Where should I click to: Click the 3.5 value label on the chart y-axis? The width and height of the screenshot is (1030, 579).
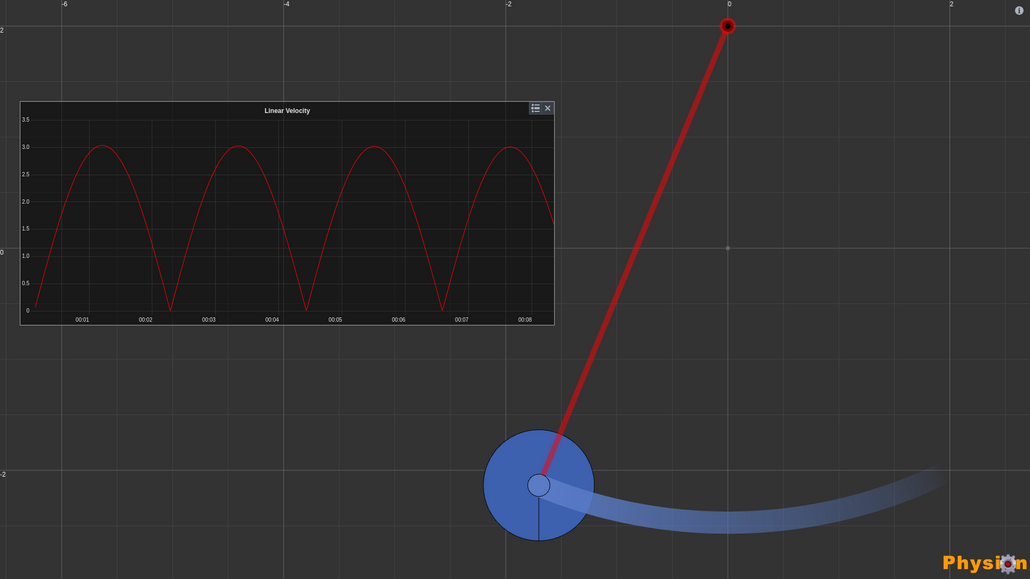click(x=25, y=120)
